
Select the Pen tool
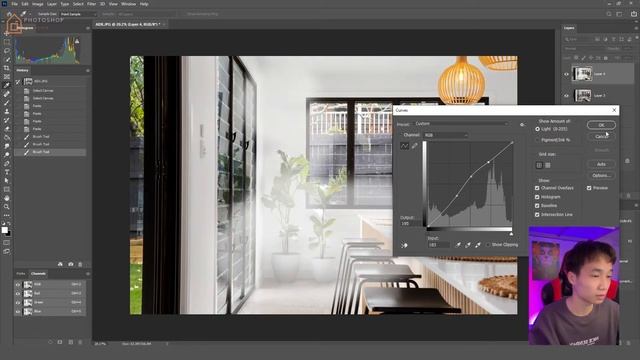coord(7,163)
